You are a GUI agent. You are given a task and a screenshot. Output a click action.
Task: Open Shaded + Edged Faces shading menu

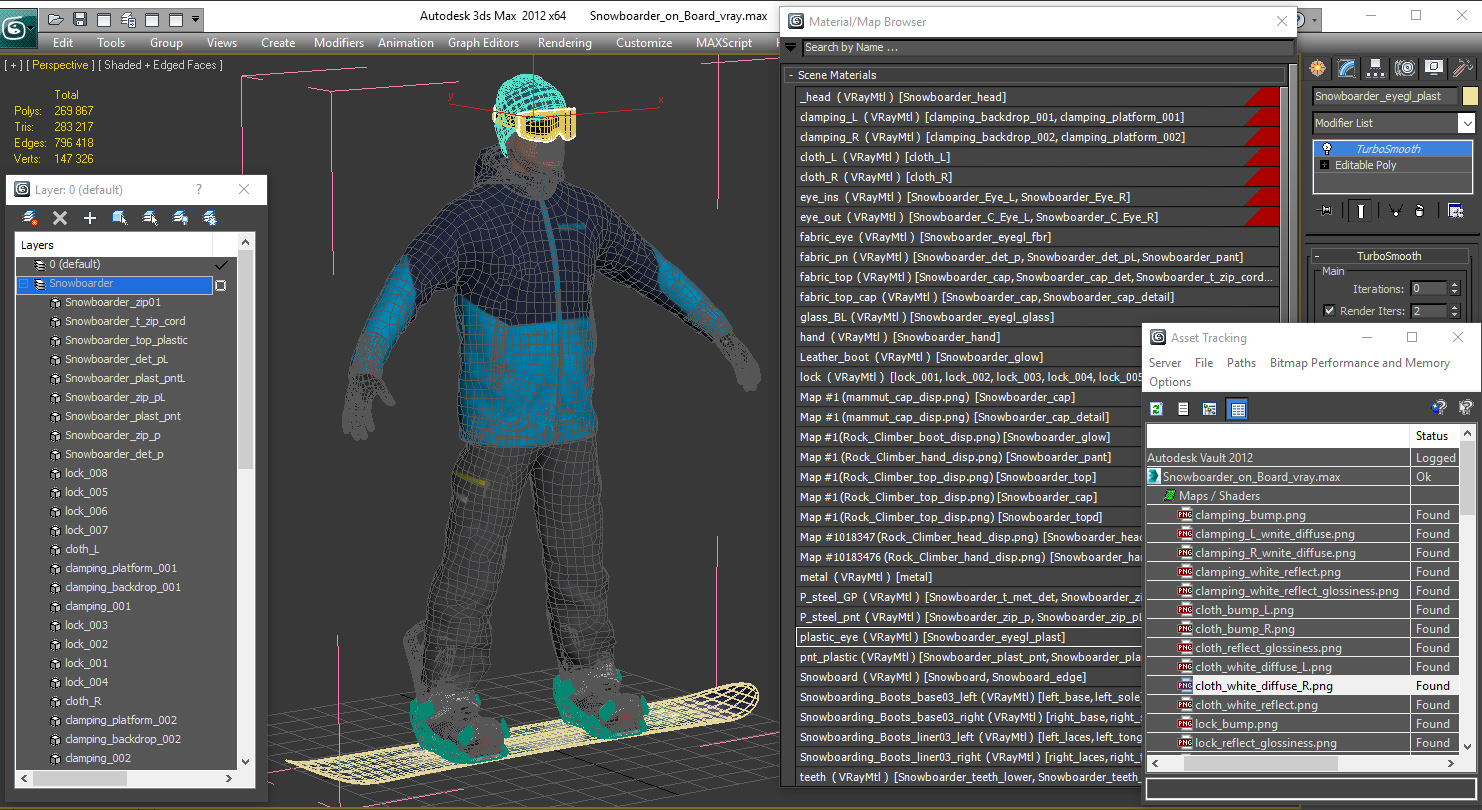(x=160, y=65)
